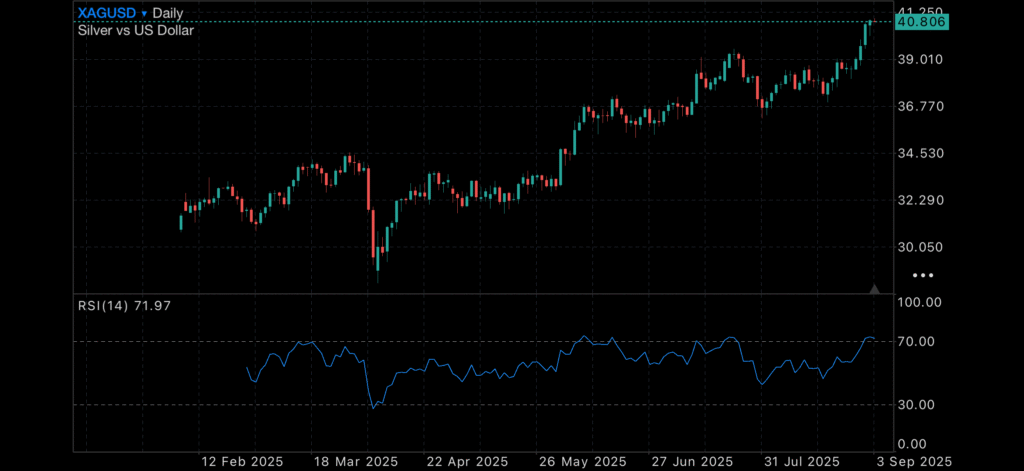Open RSI(14) 71.97 indicator settings
Viewport: 1024px width, 471px height.
click(x=124, y=305)
